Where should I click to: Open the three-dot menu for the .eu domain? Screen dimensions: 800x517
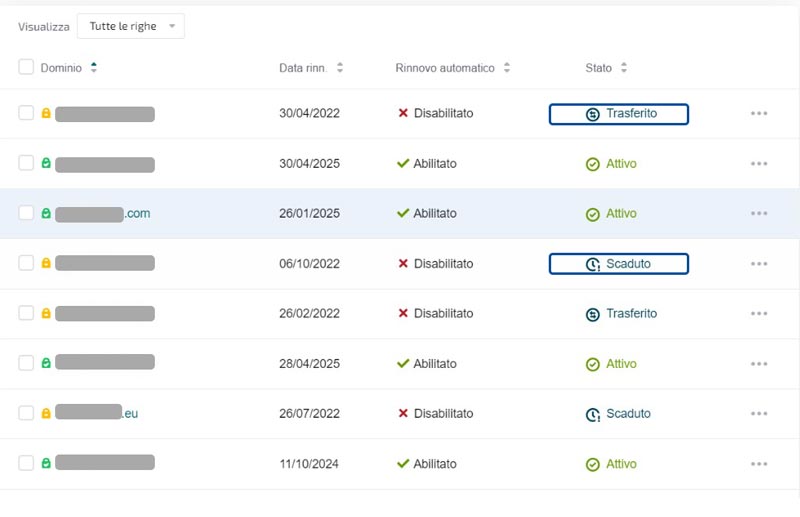tap(758, 414)
